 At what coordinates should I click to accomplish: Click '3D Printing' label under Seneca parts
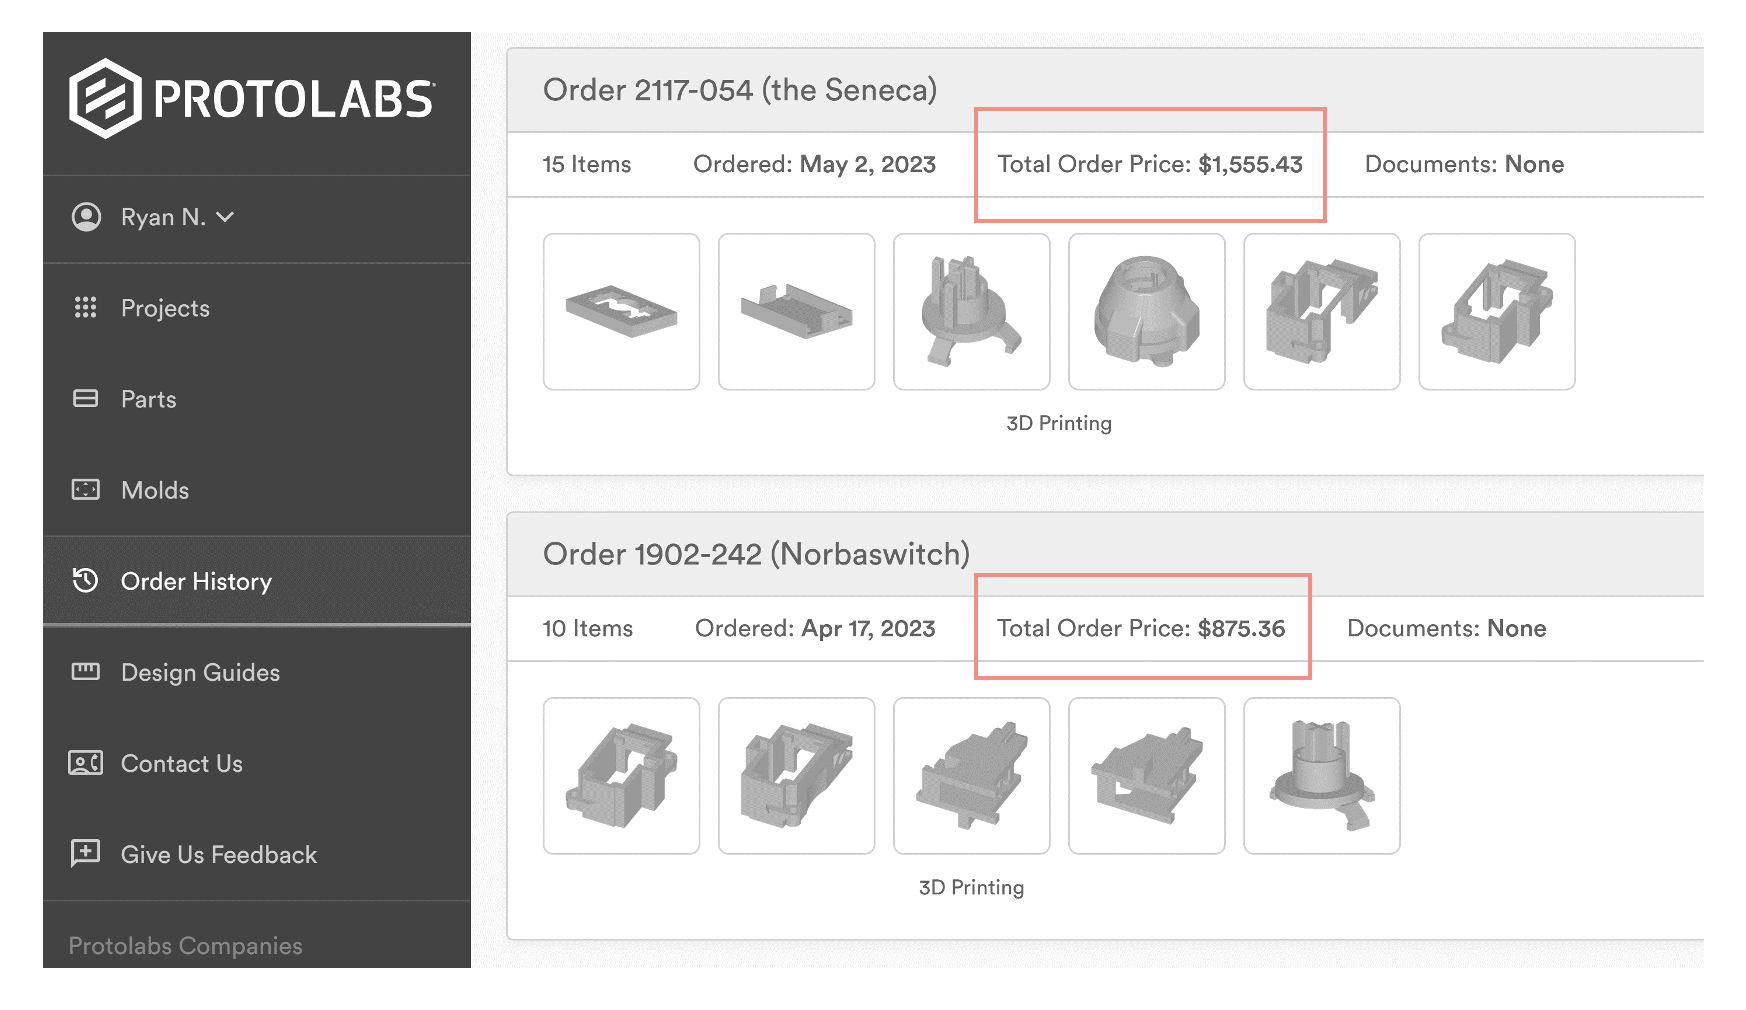1059,423
